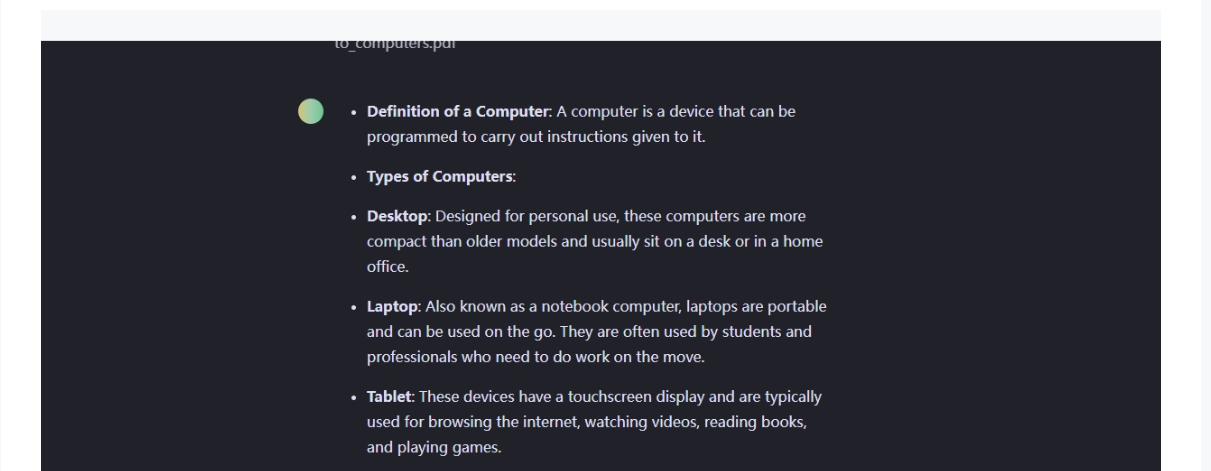Screen dimensions: 1211x471
Task: Click the bold 'Tablet' term
Action: point(391,396)
